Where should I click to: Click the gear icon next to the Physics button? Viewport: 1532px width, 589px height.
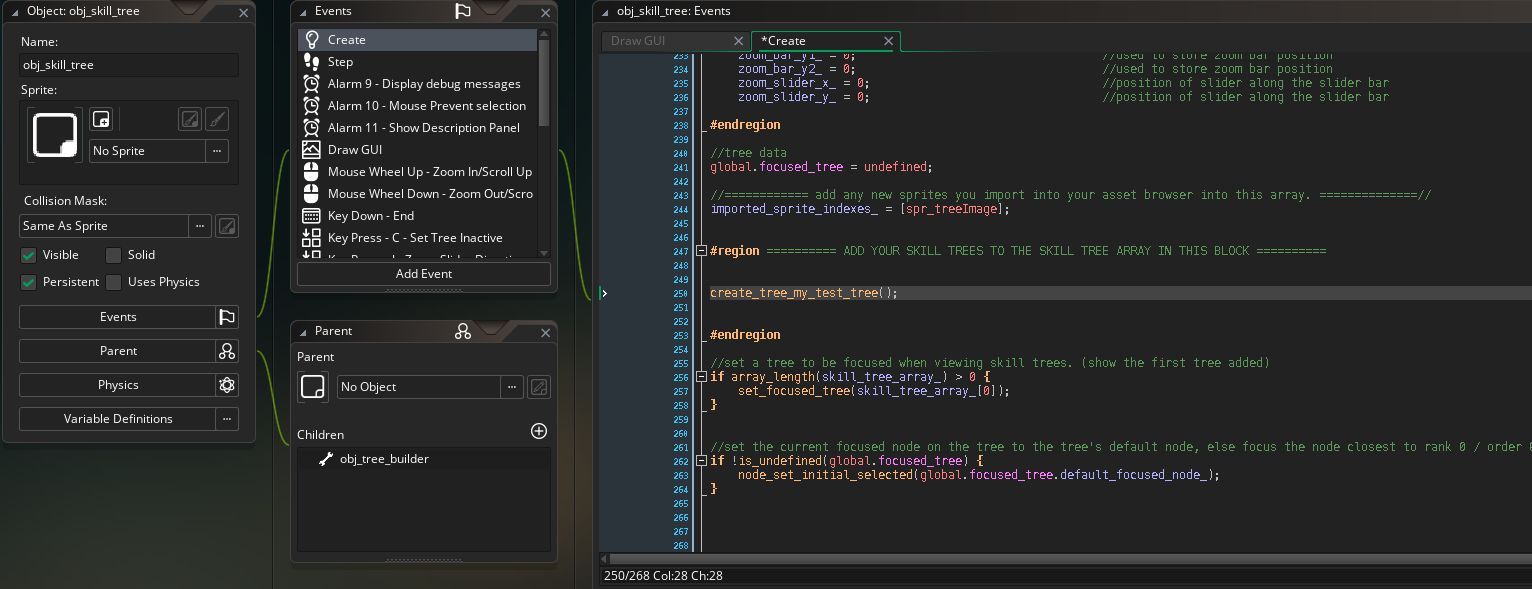227,385
